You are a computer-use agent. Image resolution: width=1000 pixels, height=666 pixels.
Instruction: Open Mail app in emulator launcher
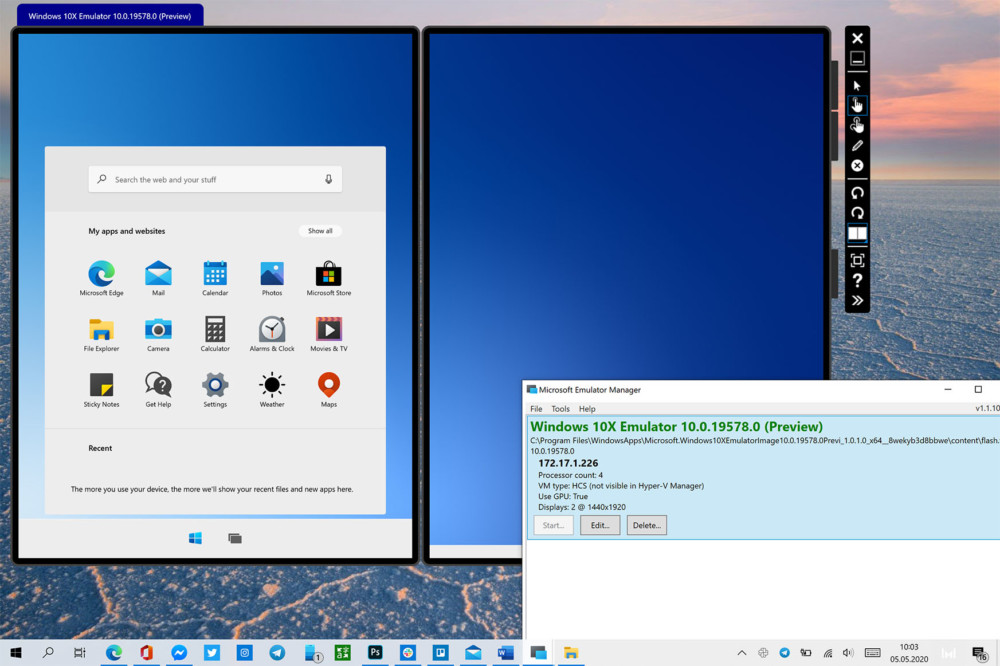click(158, 279)
